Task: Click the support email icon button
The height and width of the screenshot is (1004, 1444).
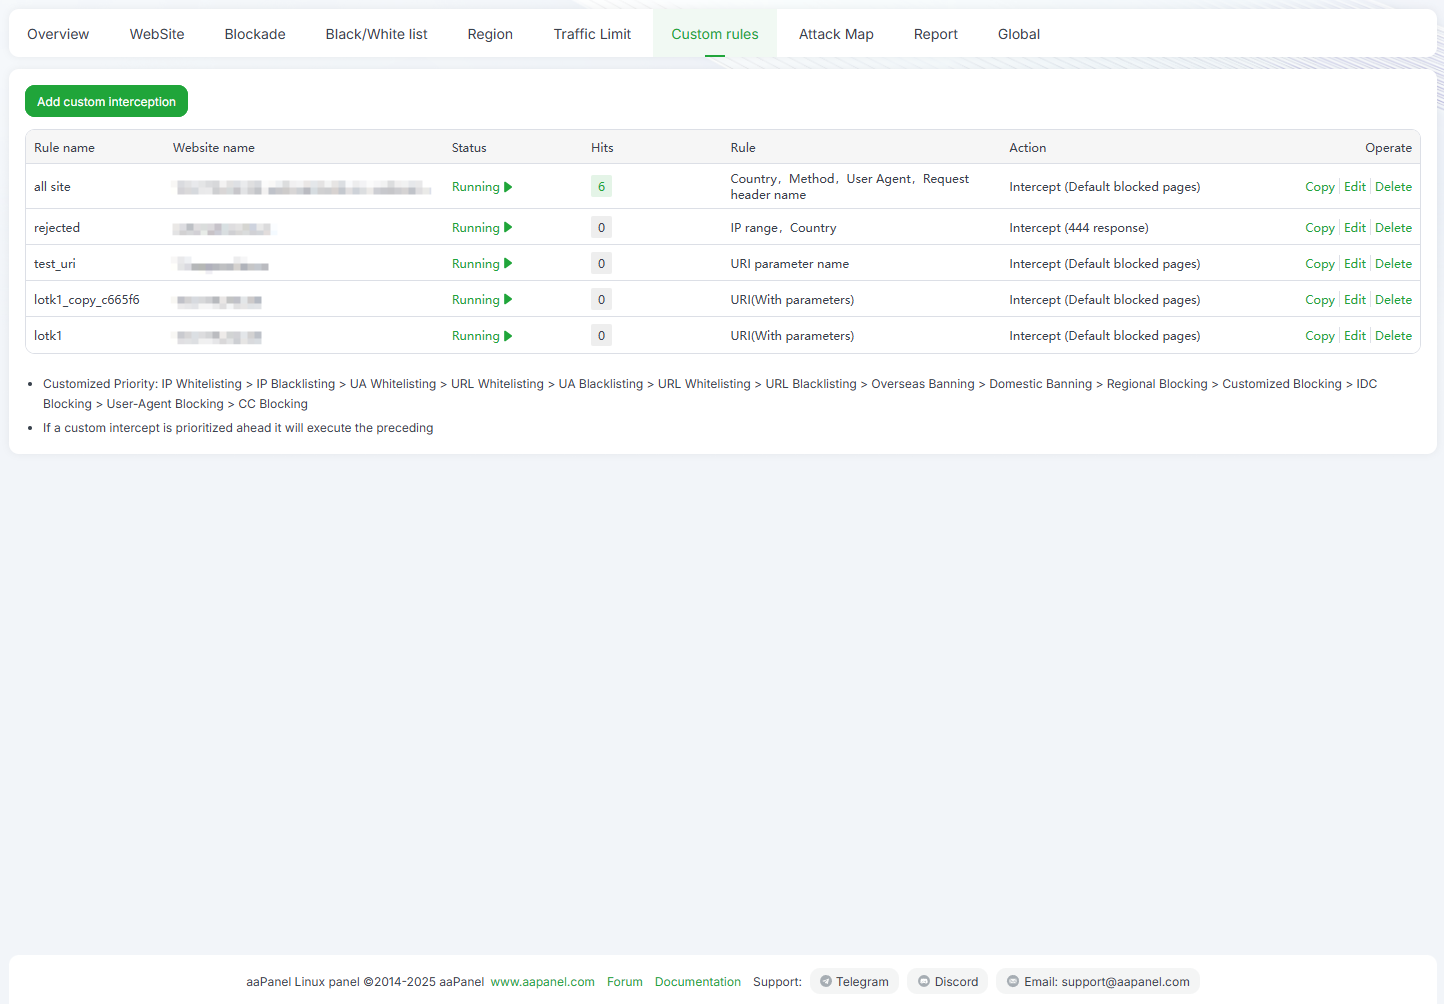Action: coord(1097,982)
